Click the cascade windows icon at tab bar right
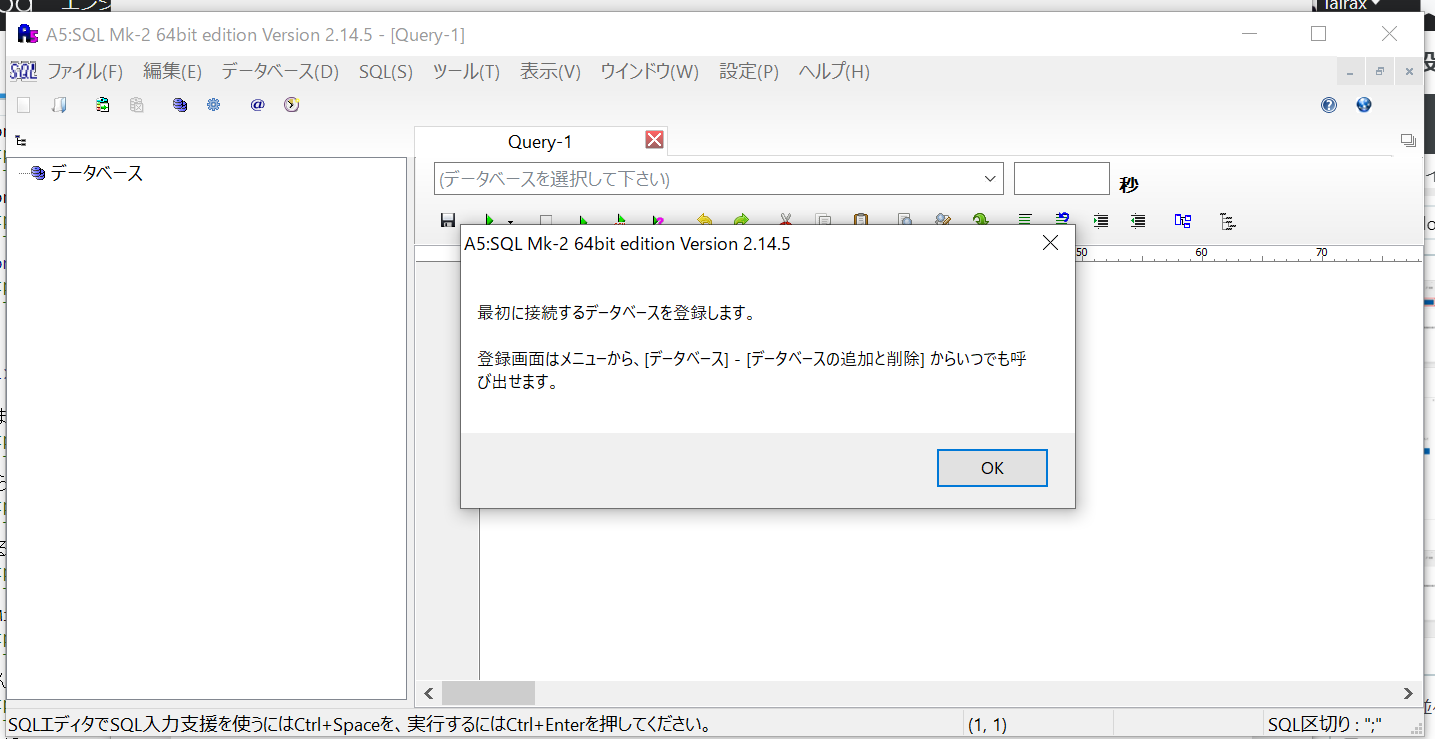Image resolution: width=1435 pixels, height=739 pixels. 1408,141
